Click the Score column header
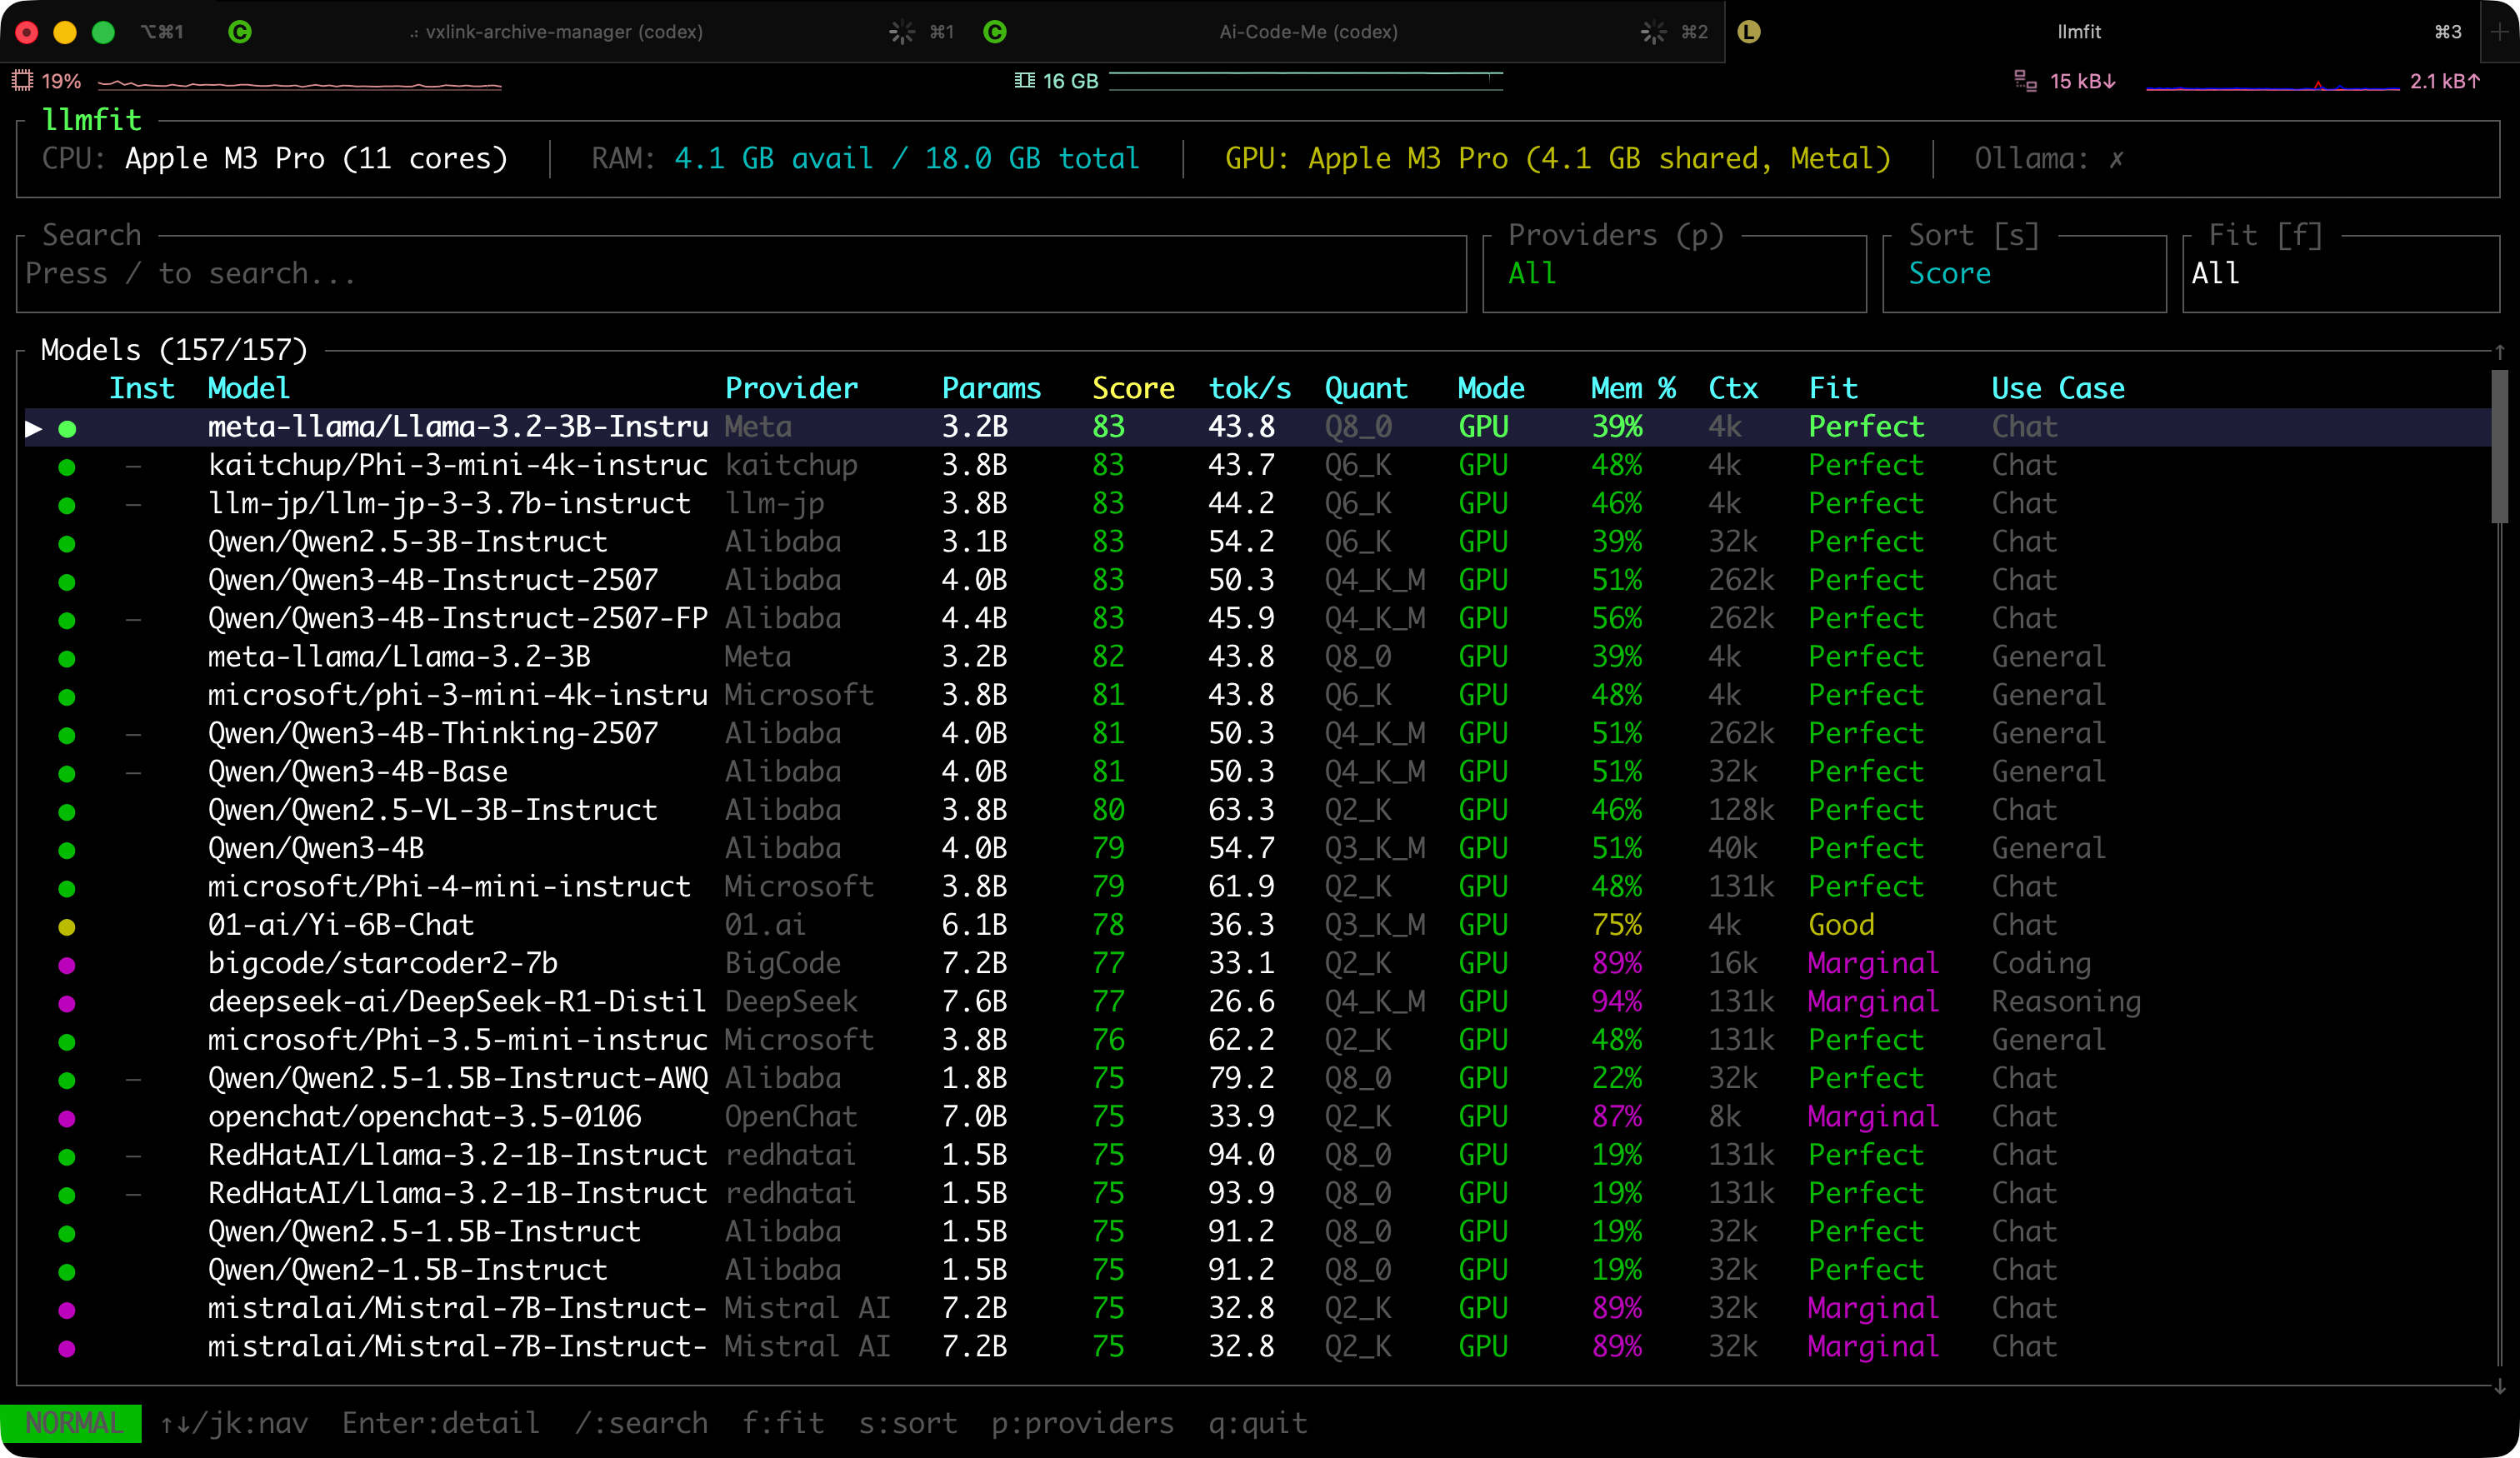2520x1458 pixels. click(1133, 388)
